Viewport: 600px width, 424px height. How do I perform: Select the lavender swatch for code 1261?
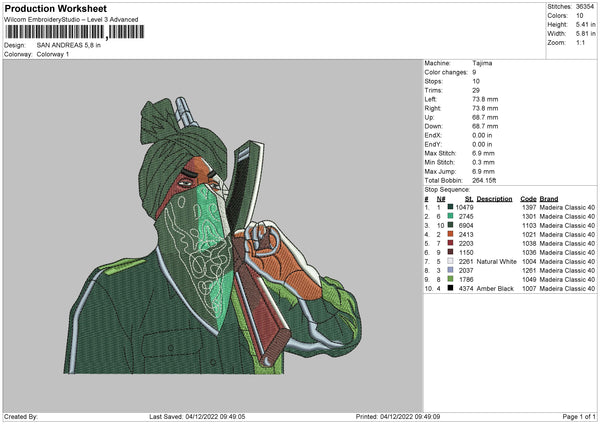(450, 270)
